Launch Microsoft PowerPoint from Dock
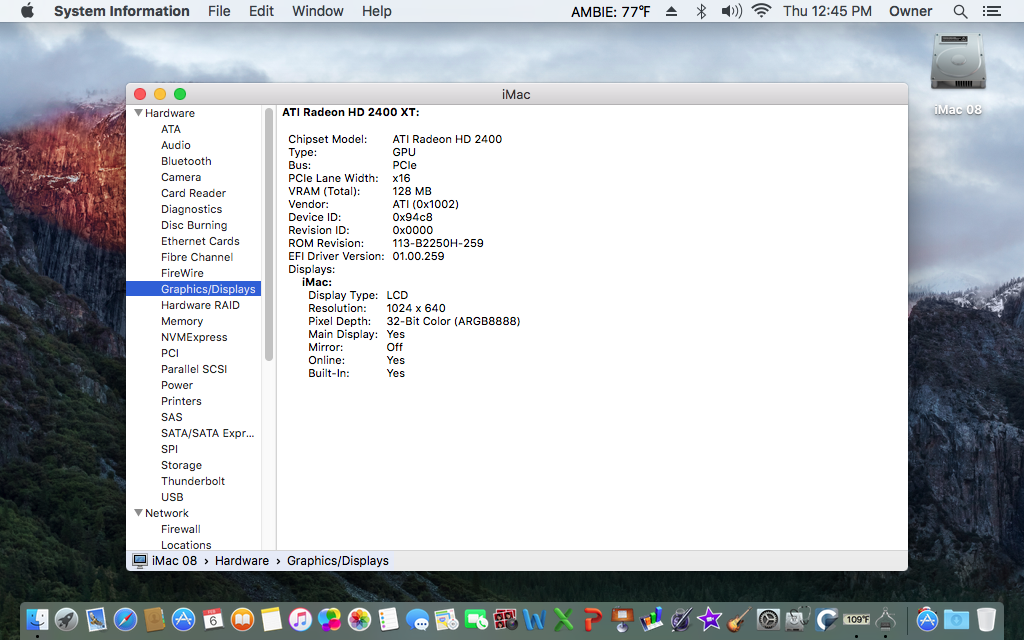This screenshot has height=640, width=1024. click(593, 619)
